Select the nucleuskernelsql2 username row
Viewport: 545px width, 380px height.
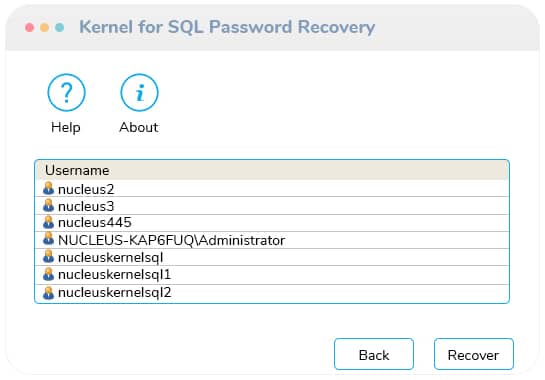click(272, 293)
